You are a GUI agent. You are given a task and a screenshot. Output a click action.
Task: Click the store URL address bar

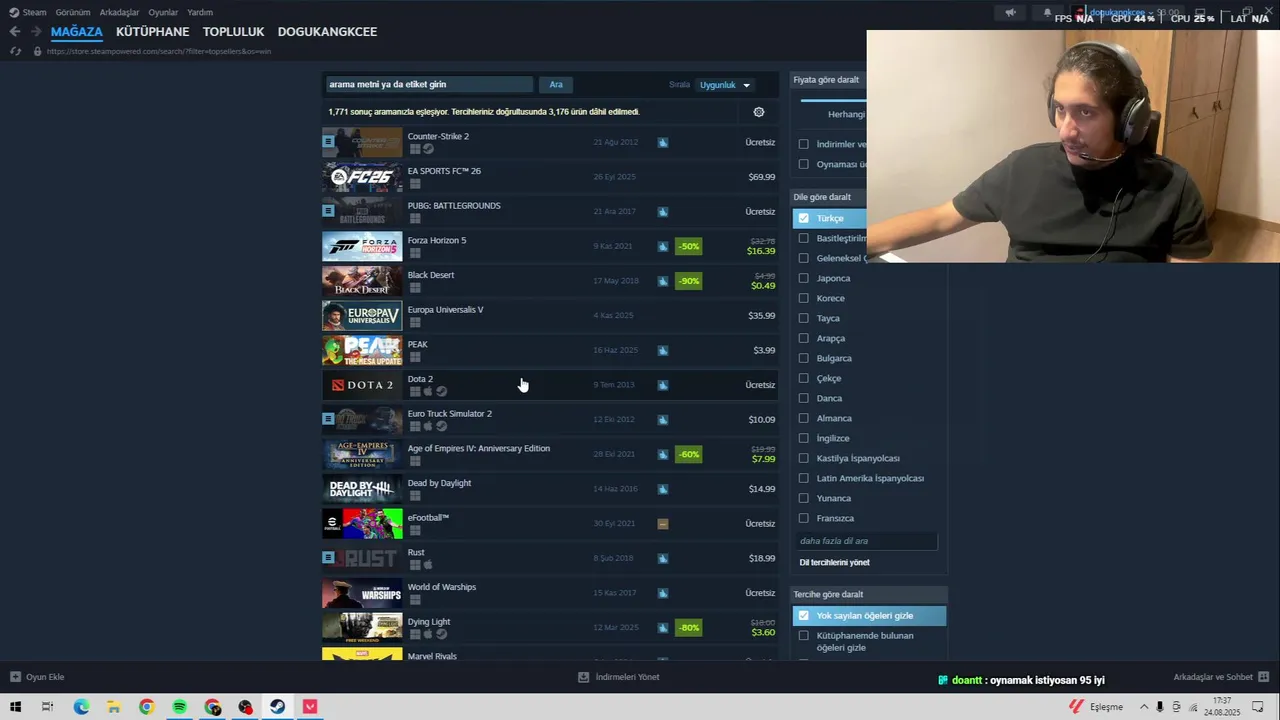point(158,51)
